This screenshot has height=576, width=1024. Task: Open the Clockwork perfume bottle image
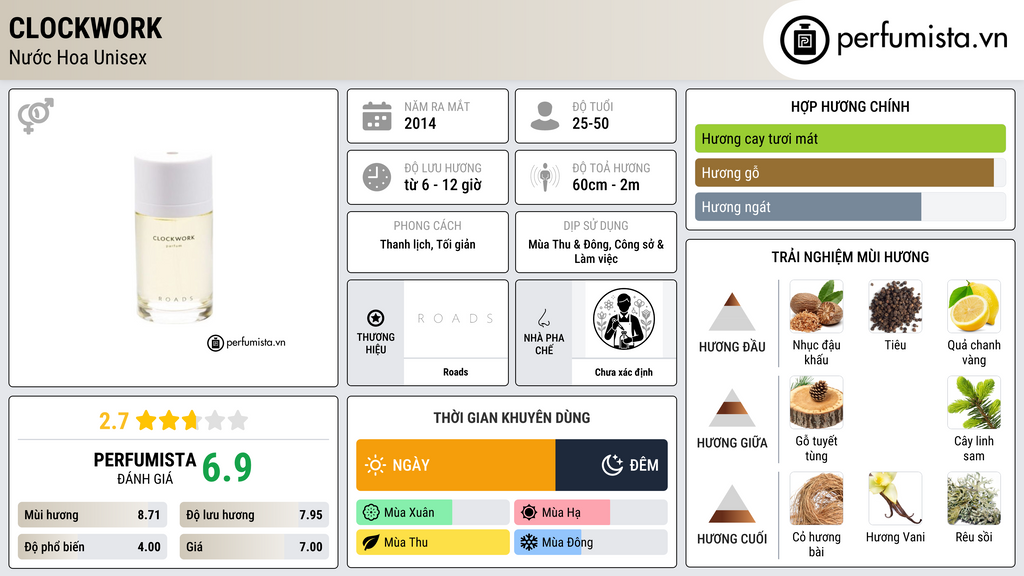pyautogui.click(x=174, y=238)
